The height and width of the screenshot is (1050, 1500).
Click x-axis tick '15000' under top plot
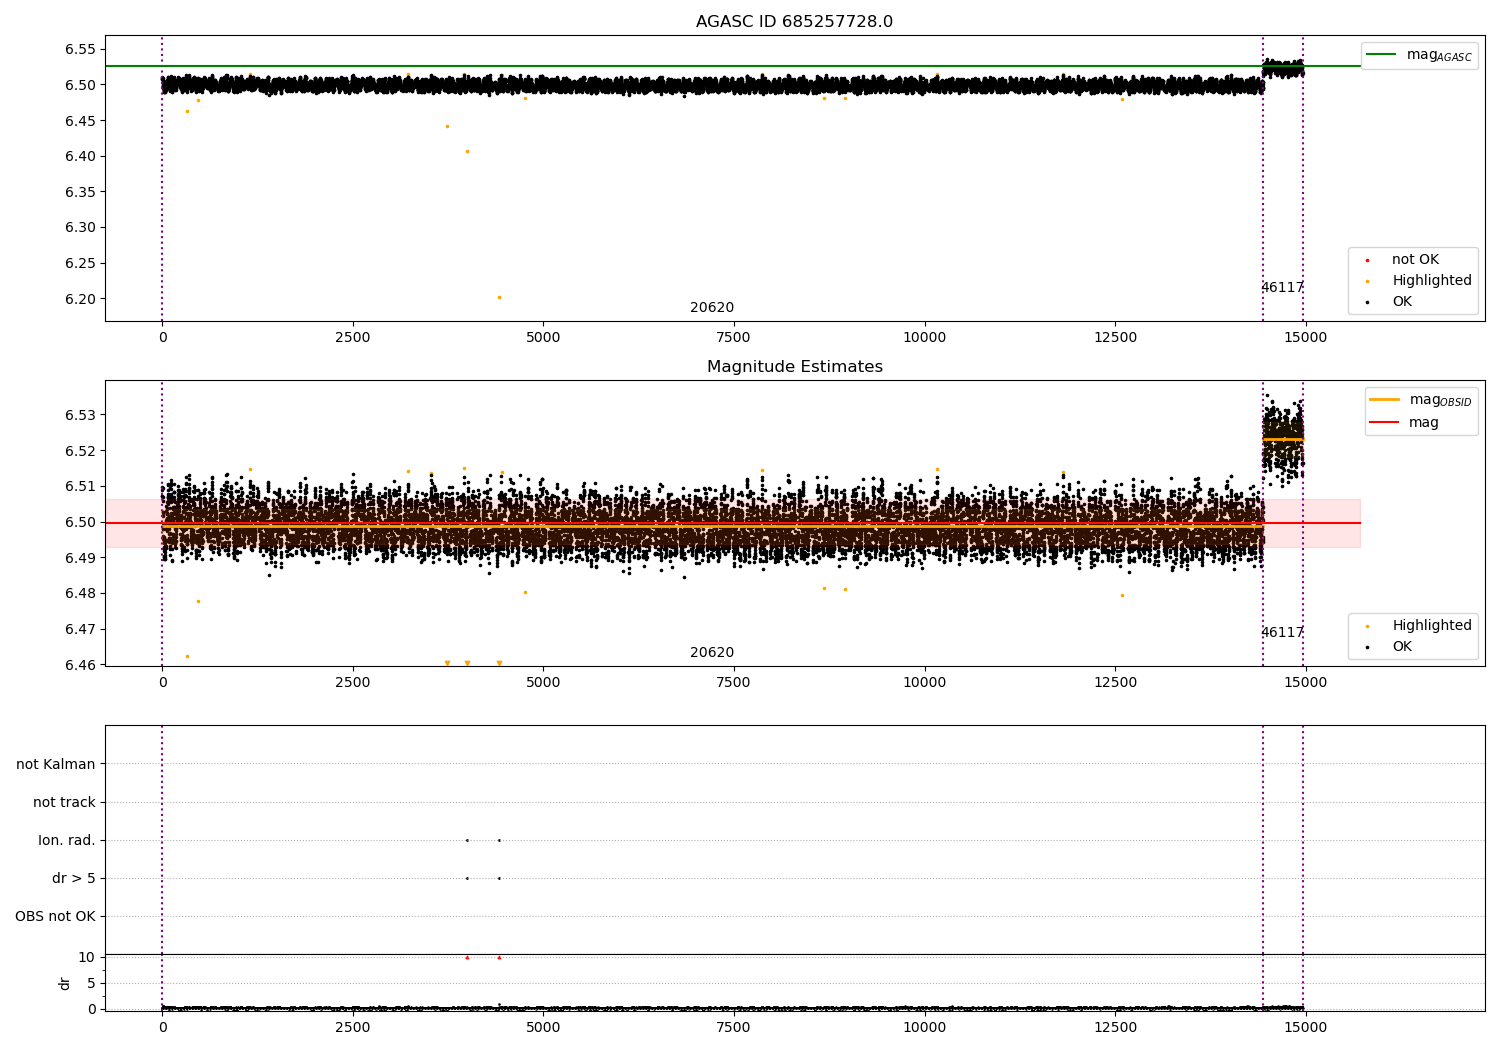click(1305, 338)
